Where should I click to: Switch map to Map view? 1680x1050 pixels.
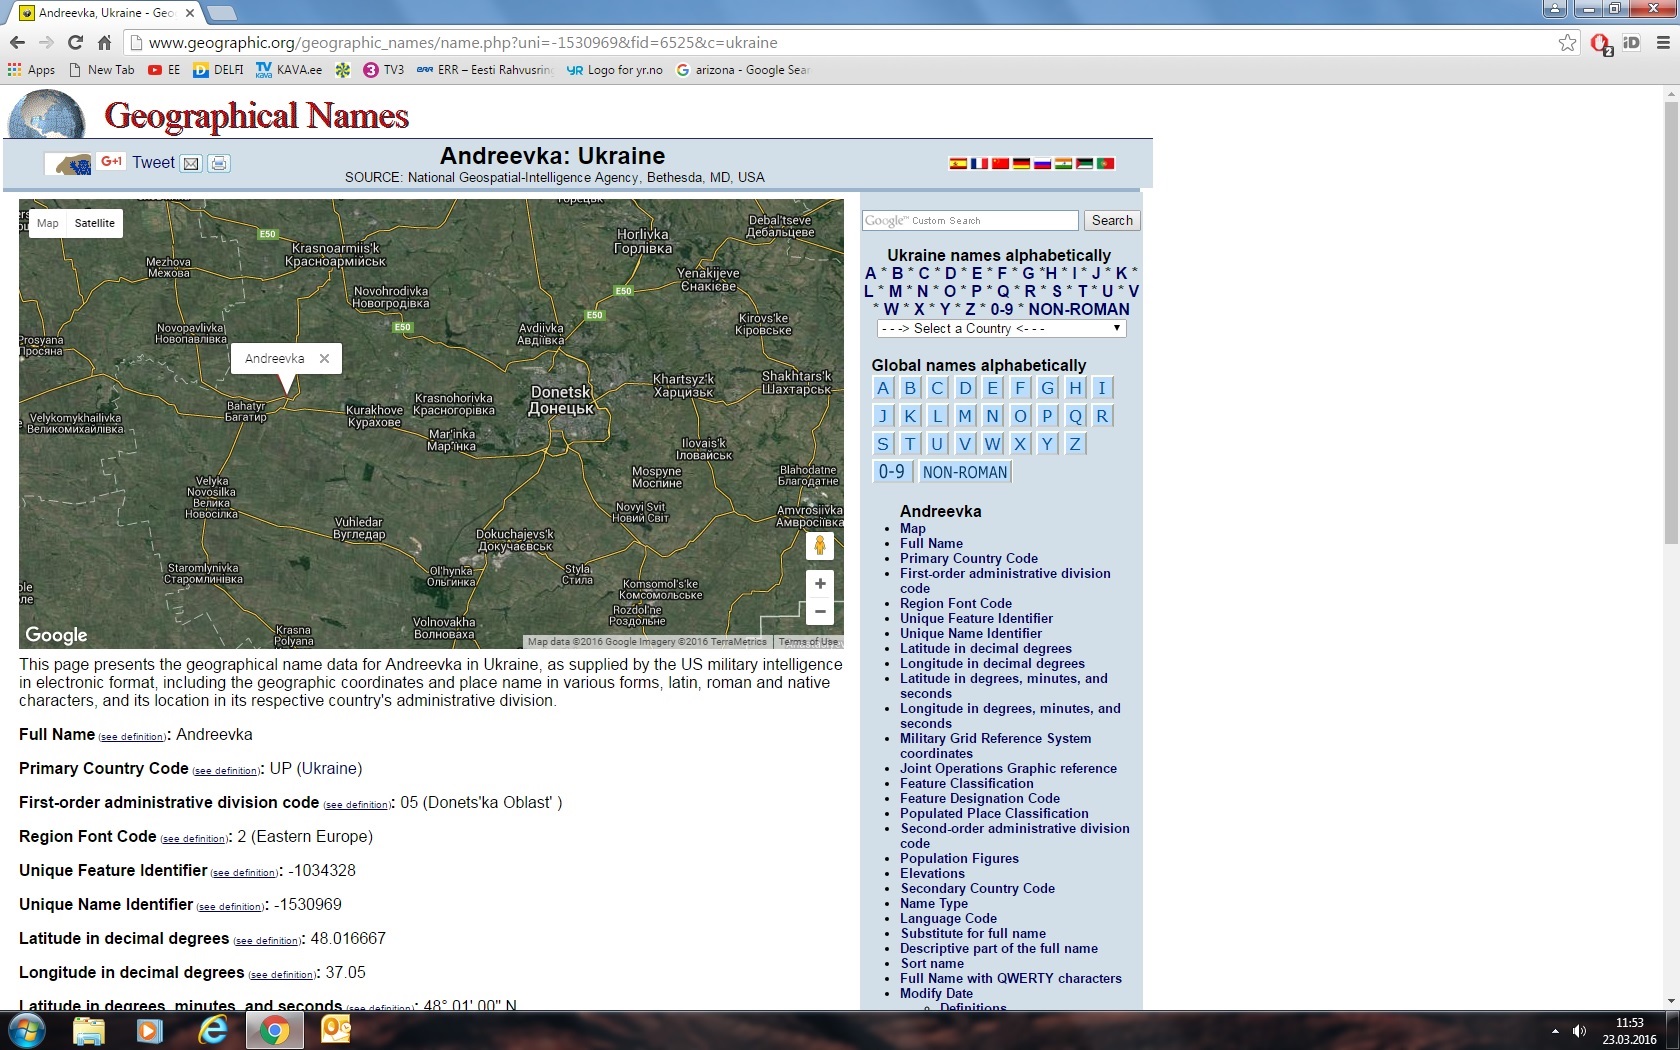(x=48, y=223)
